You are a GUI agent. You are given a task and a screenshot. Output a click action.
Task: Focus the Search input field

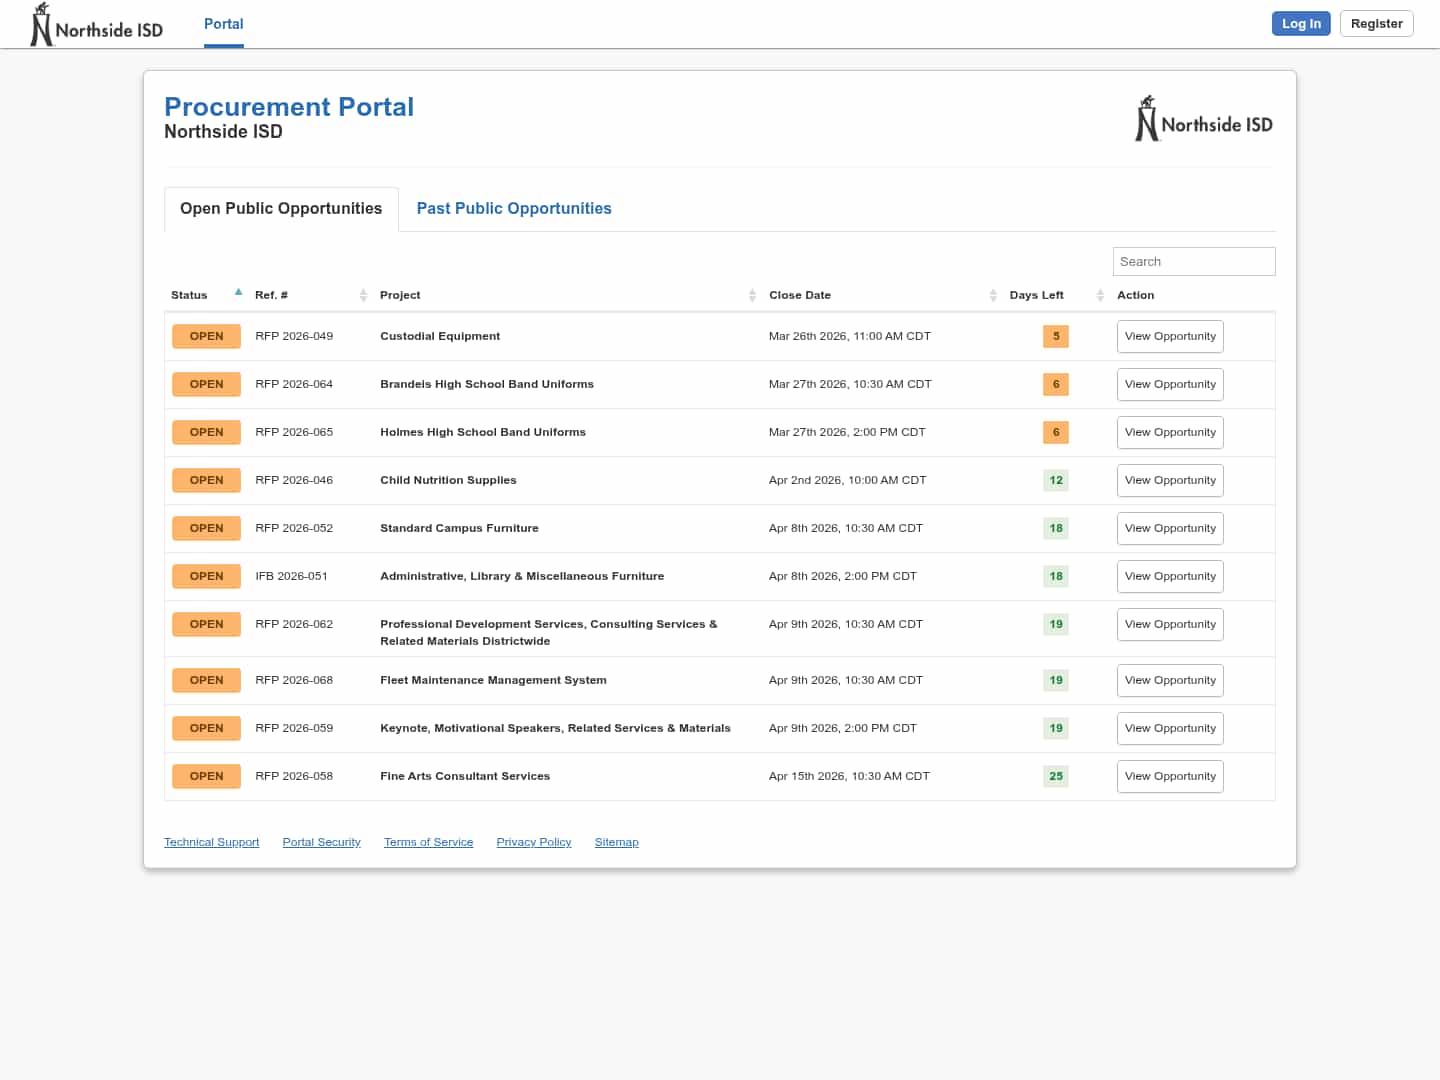click(1193, 262)
